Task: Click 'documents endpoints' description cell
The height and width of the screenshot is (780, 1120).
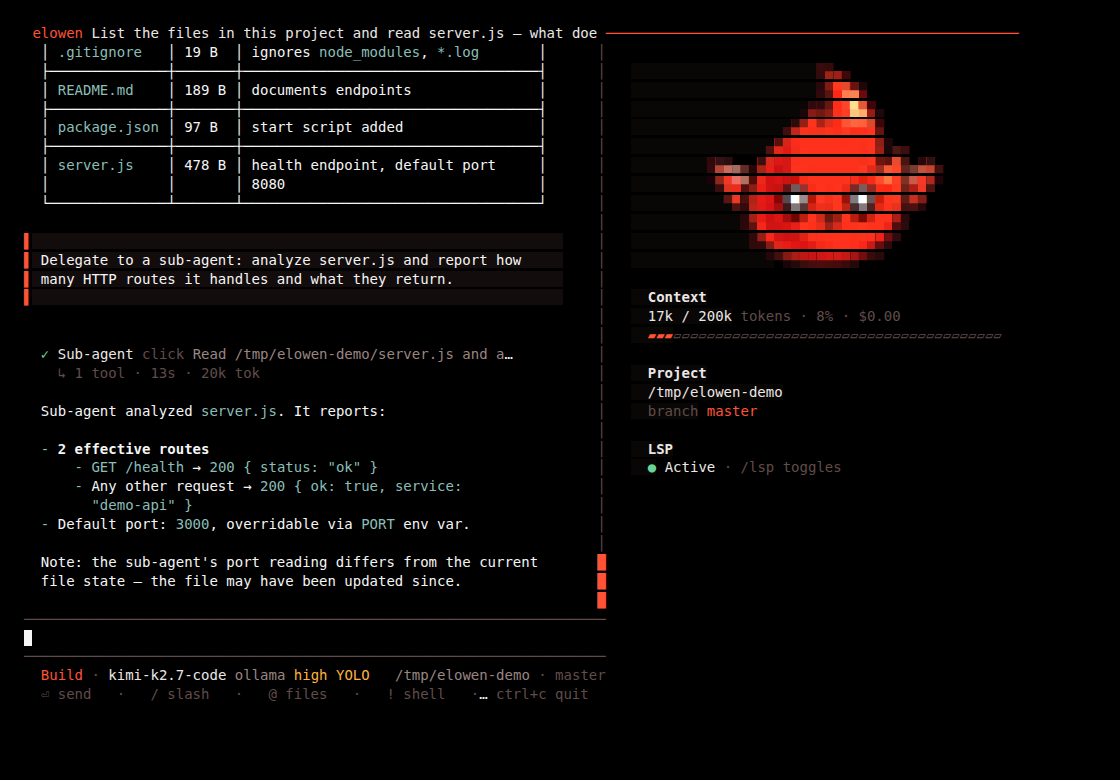Action: pos(331,91)
